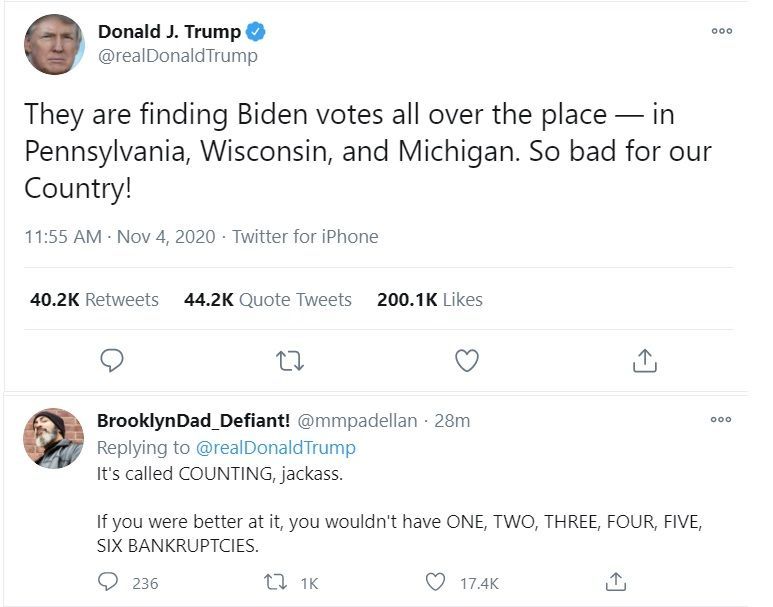This screenshot has height=607, width=773.
Task: Open more options for the main tweet
Action: pos(721,31)
